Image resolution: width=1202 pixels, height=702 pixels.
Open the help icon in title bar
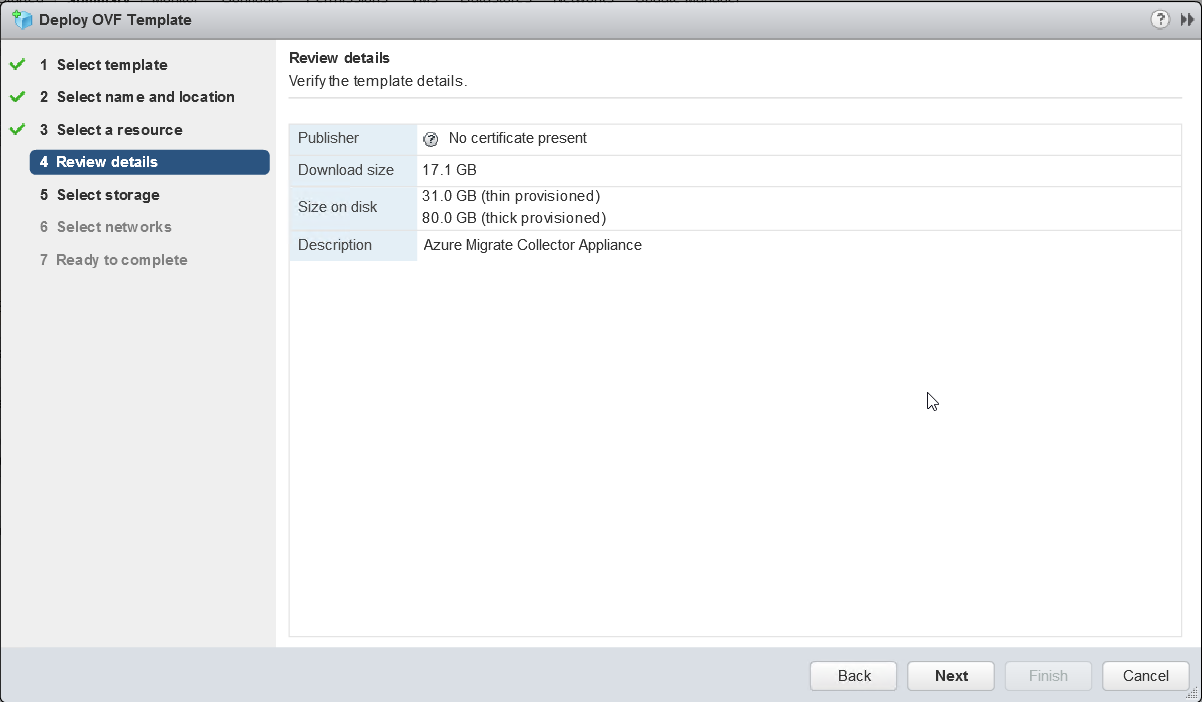click(1160, 20)
